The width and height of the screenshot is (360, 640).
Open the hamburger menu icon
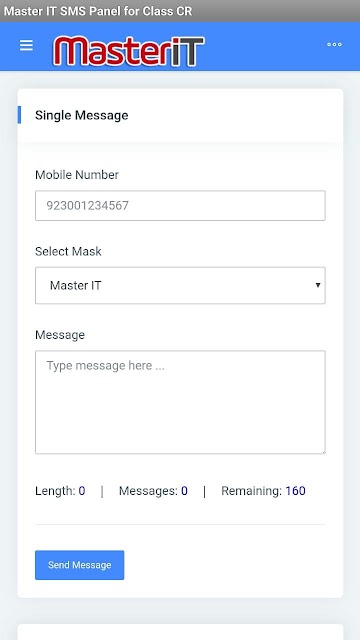26,45
